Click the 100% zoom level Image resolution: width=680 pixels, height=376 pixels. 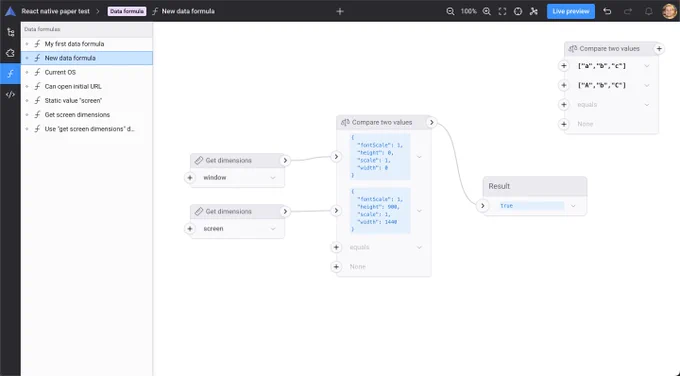coord(468,11)
